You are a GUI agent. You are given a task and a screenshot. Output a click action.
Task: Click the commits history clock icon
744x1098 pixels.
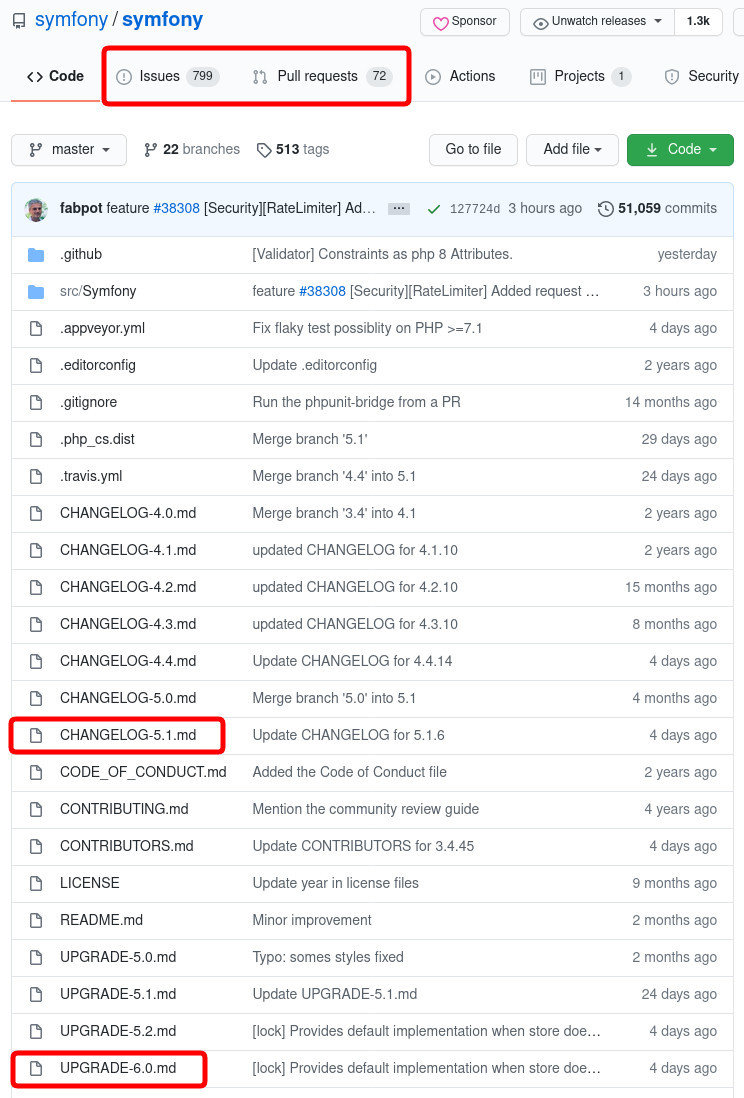pos(605,209)
